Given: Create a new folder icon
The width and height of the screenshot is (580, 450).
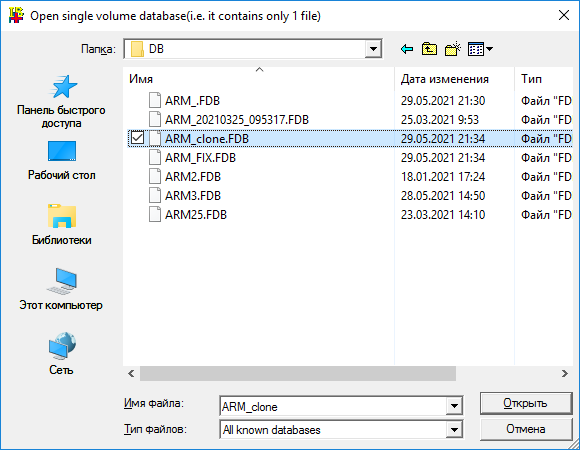Looking at the screenshot, I should 452,49.
